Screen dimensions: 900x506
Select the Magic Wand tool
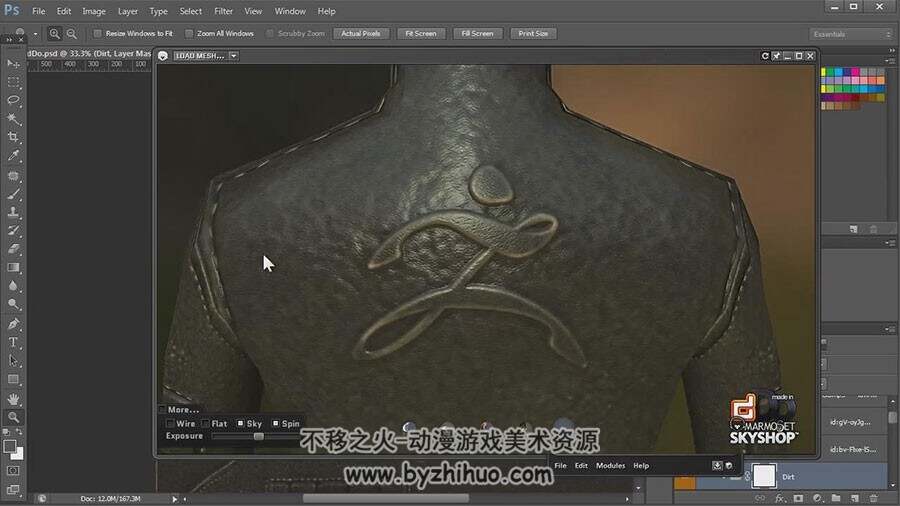pos(13,119)
